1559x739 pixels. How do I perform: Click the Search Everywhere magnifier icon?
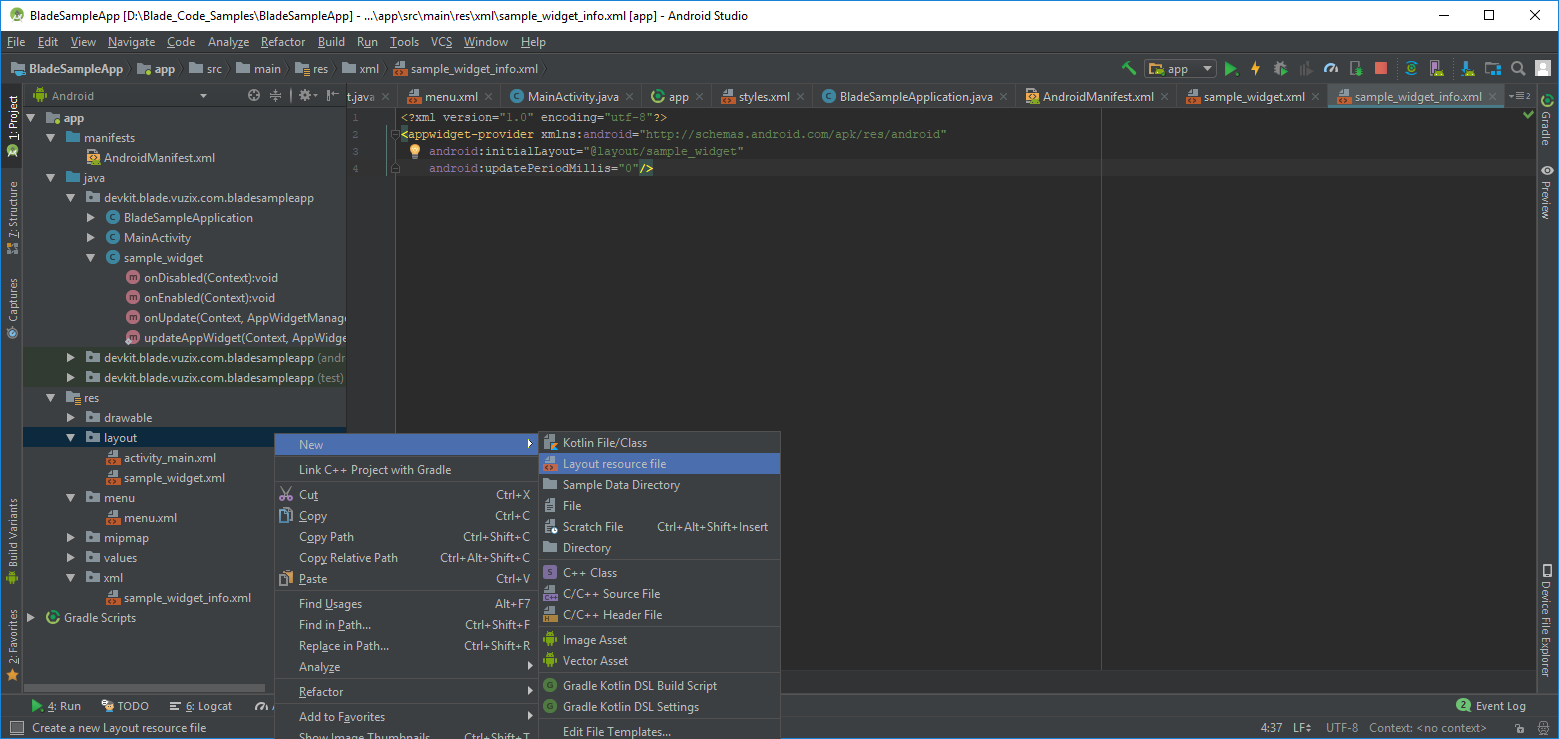(1518, 68)
